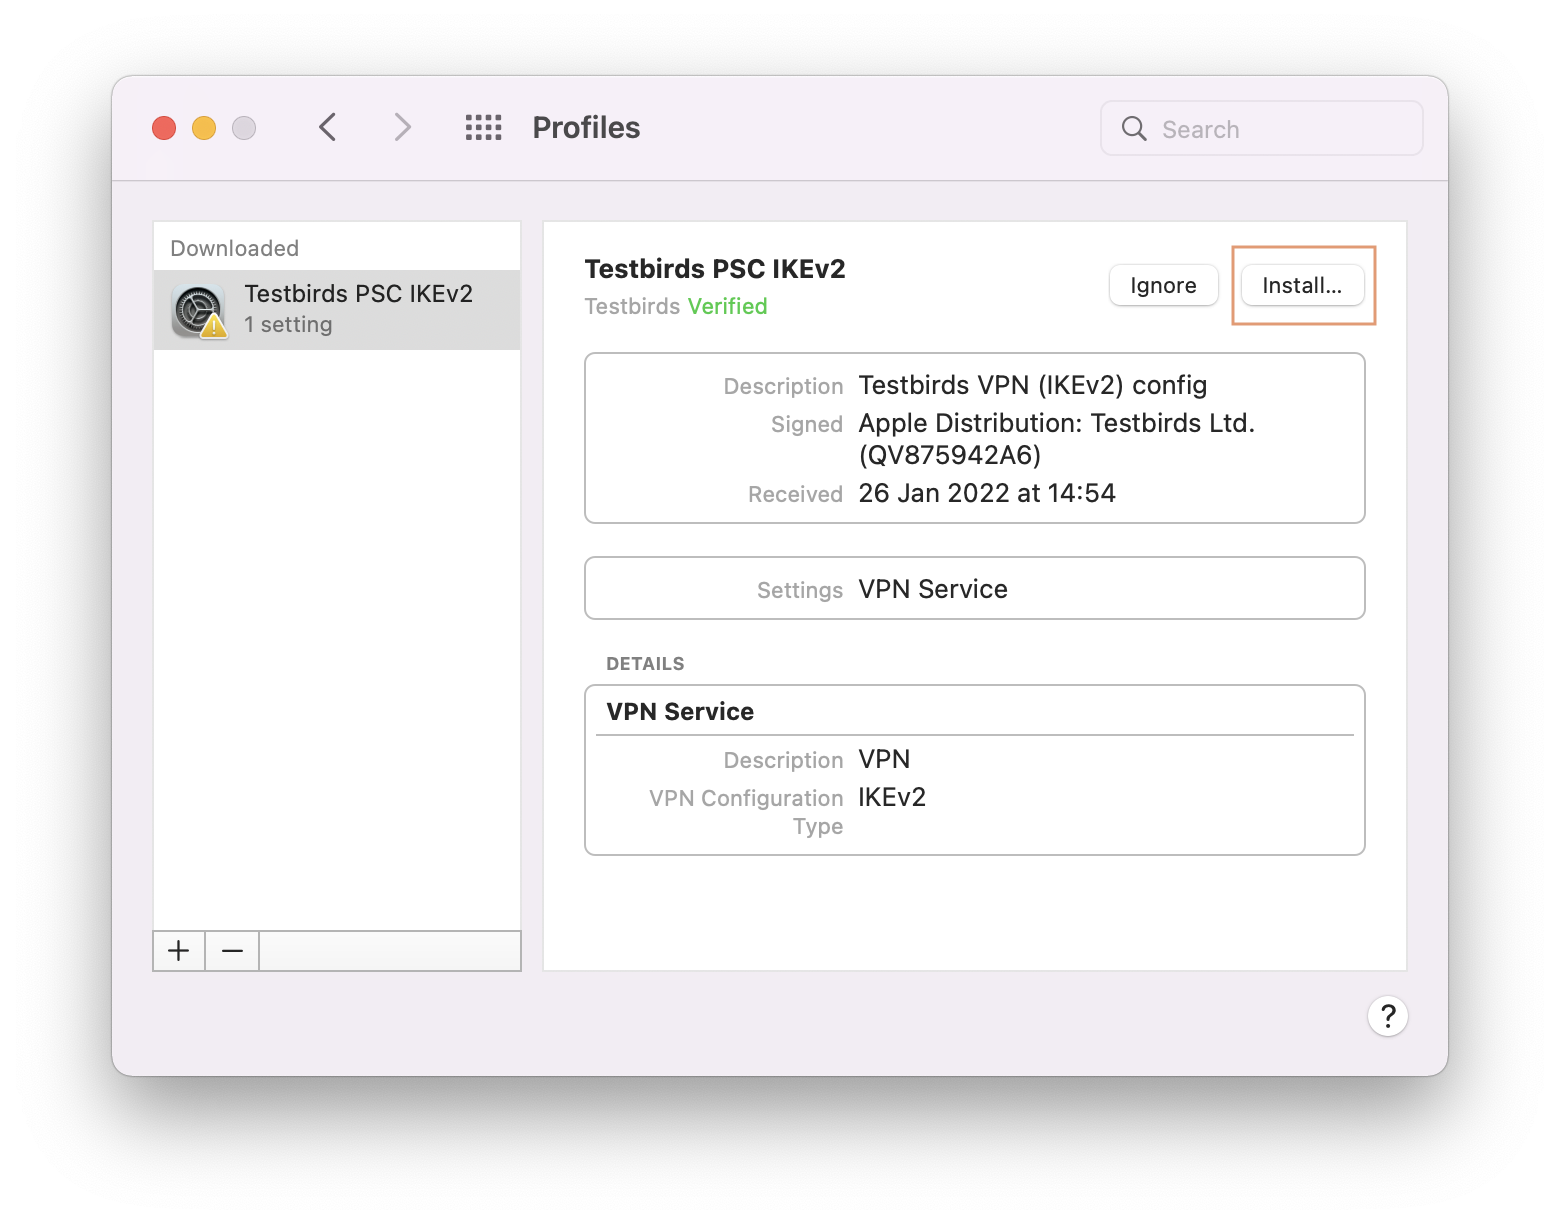Image resolution: width=1560 pixels, height=1224 pixels.
Task: Click the Signed Apple Distribution certificate text
Action: pos(1056,438)
